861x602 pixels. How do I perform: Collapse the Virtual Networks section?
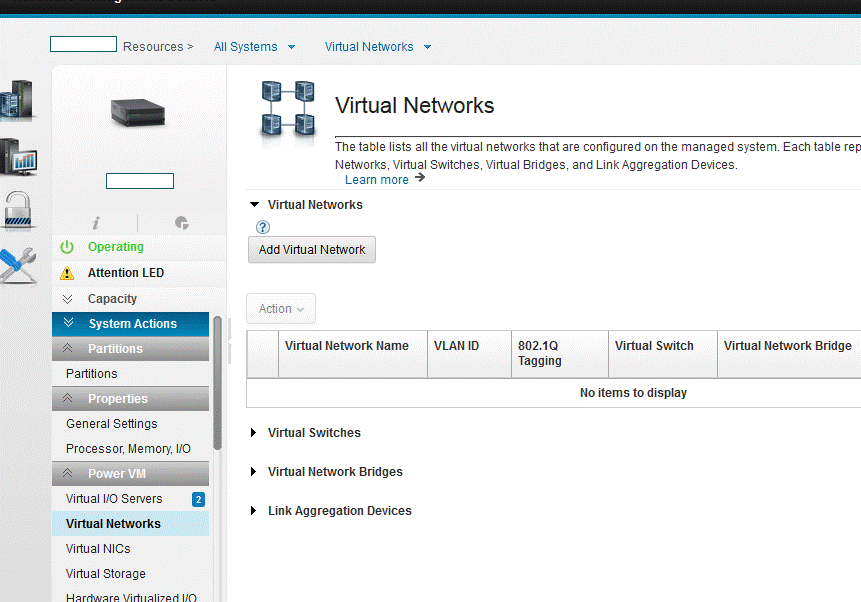coord(255,205)
